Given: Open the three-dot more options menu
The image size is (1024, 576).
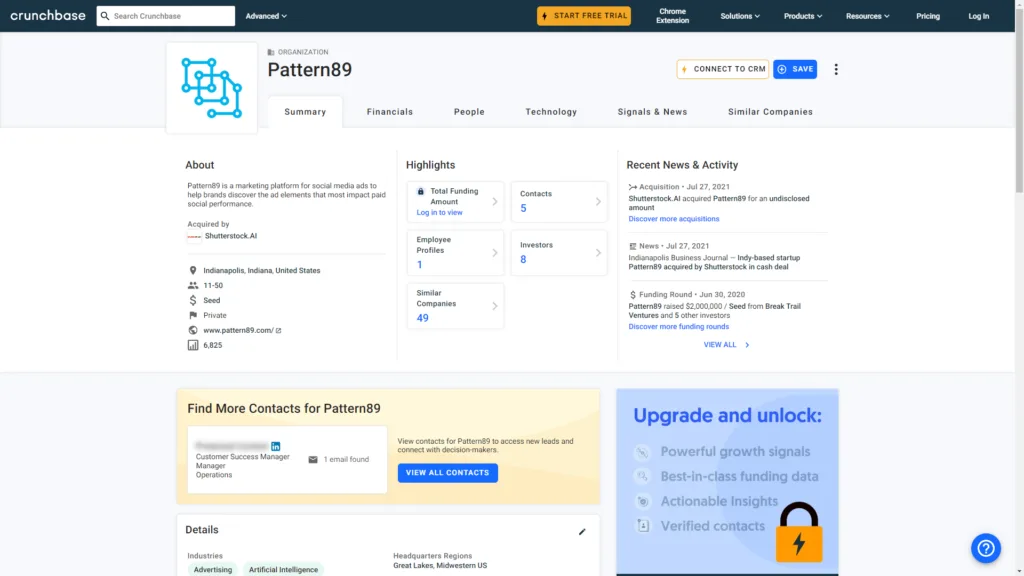Looking at the screenshot, I should click(836, 69).
